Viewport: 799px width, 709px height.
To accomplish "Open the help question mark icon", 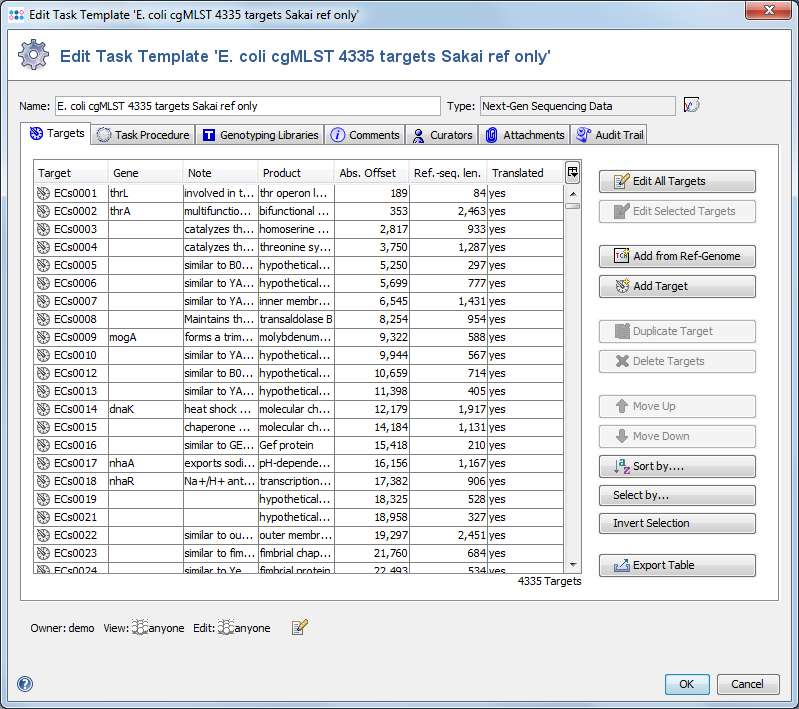I will coord(25,684).
